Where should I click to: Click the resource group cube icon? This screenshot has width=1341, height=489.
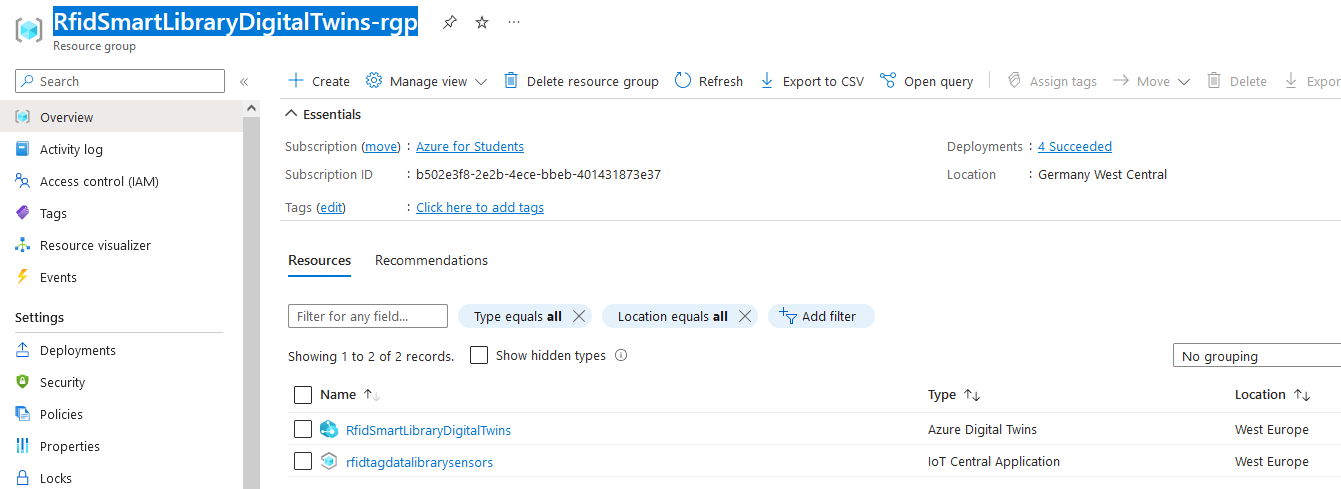click(28, 29)
